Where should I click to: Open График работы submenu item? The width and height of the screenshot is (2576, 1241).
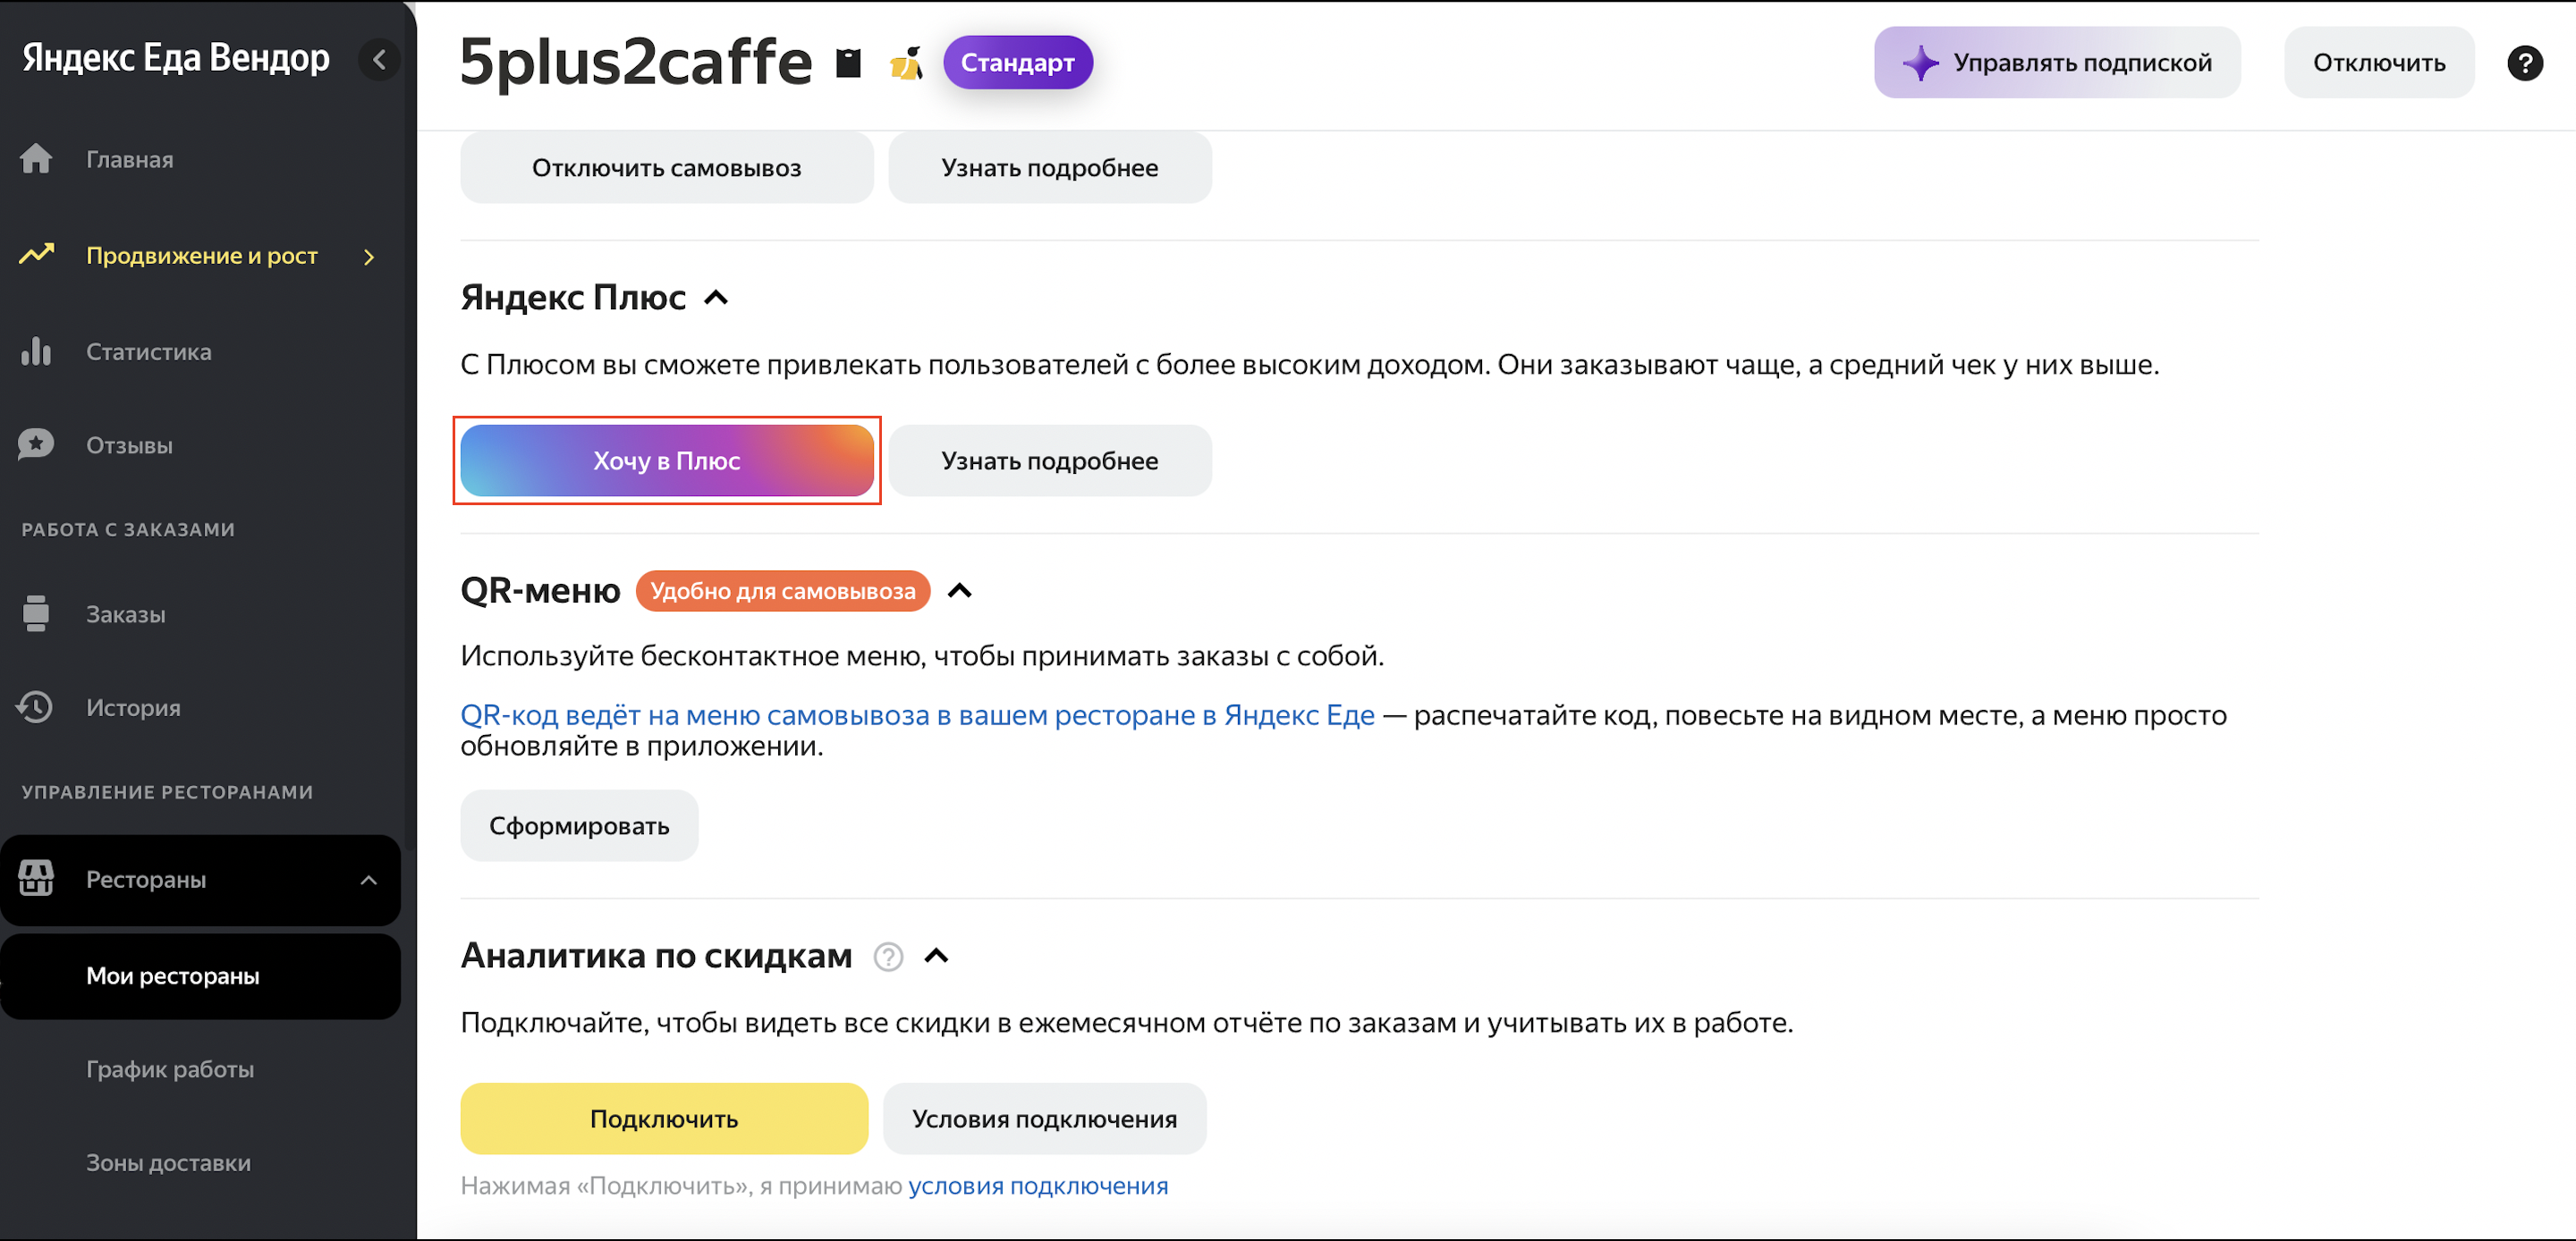[170, 1069]
